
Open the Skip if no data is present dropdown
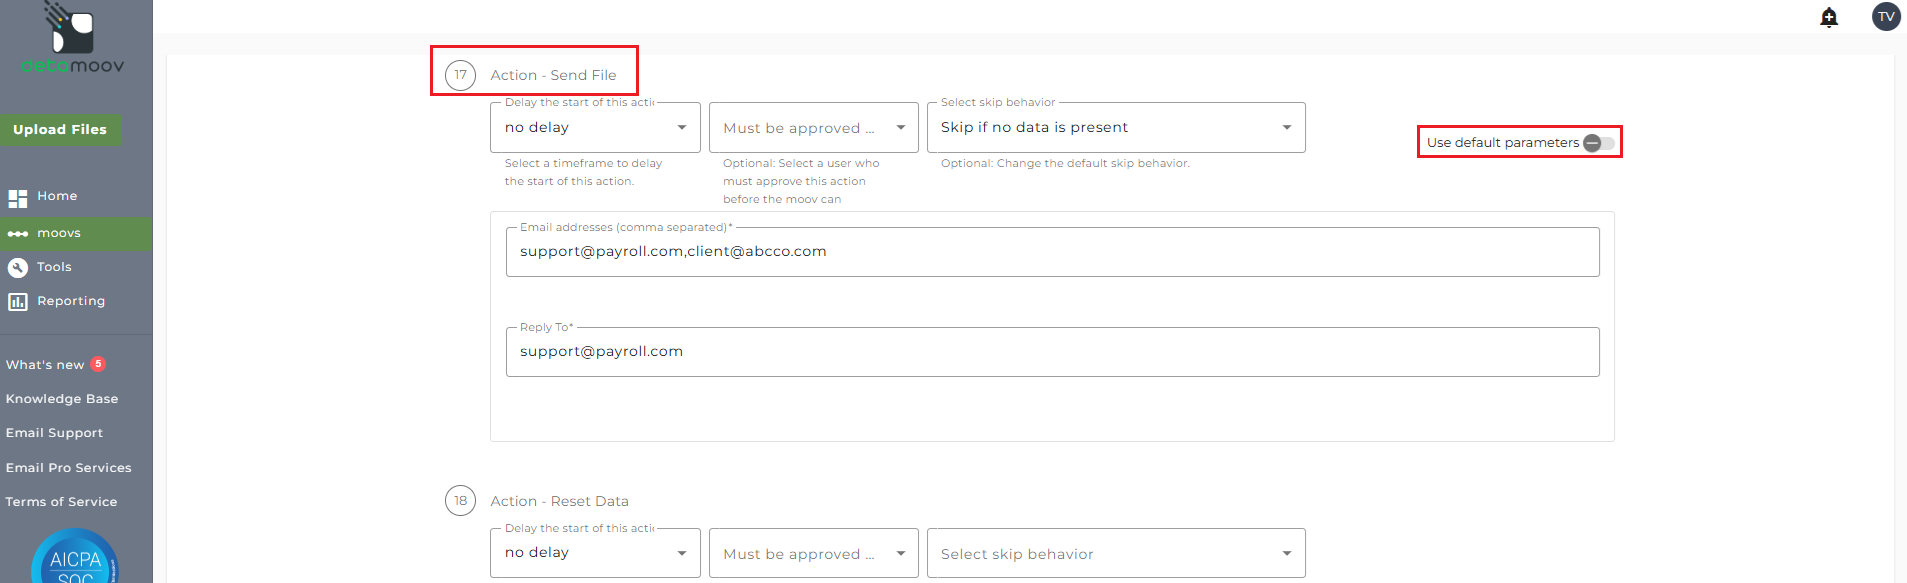pos(1115,128)
